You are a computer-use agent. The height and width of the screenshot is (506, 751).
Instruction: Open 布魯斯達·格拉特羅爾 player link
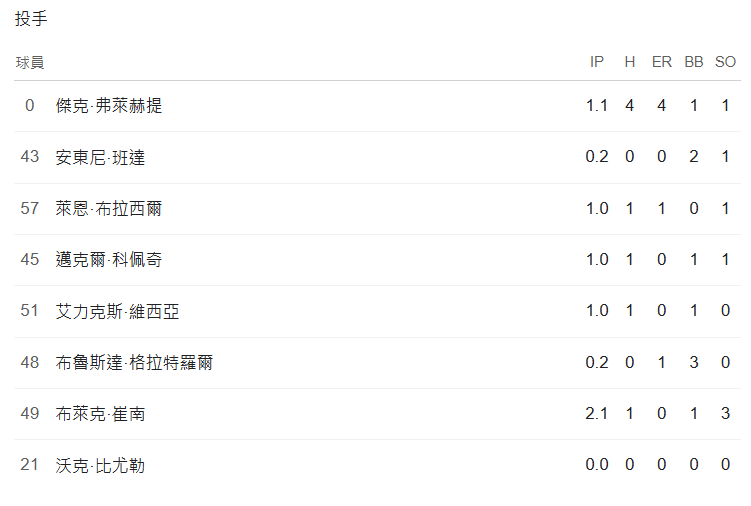pos(134,362)
